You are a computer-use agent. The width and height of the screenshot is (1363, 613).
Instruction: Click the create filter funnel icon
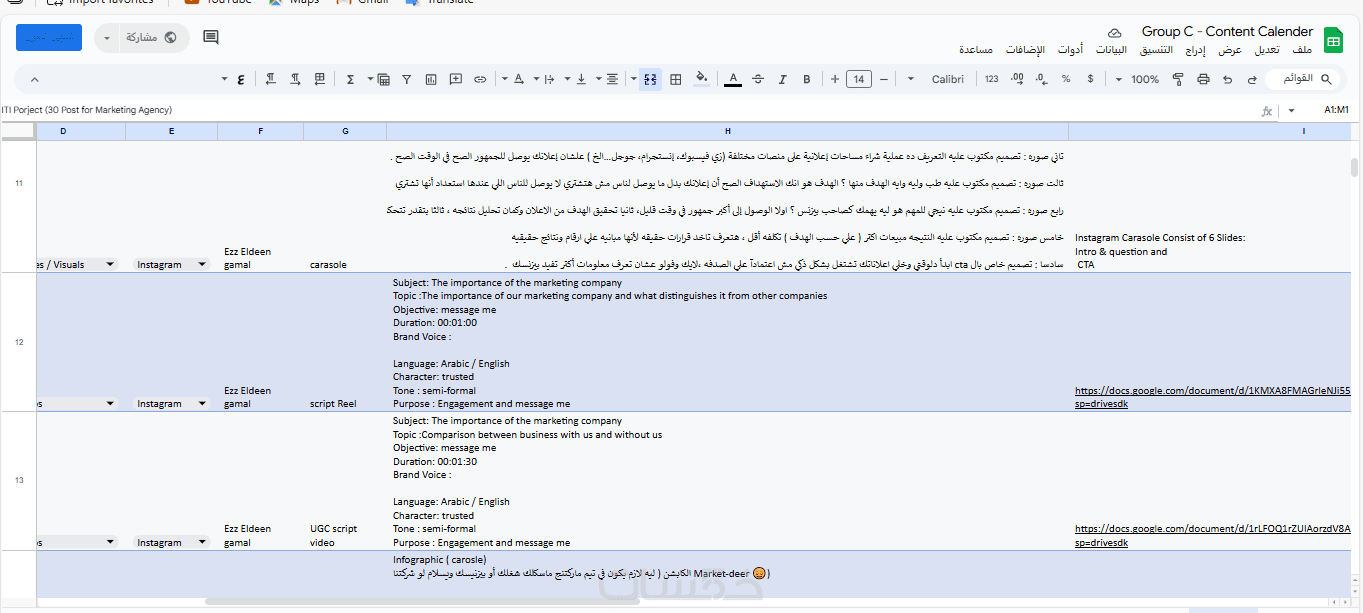click(407, 79)
